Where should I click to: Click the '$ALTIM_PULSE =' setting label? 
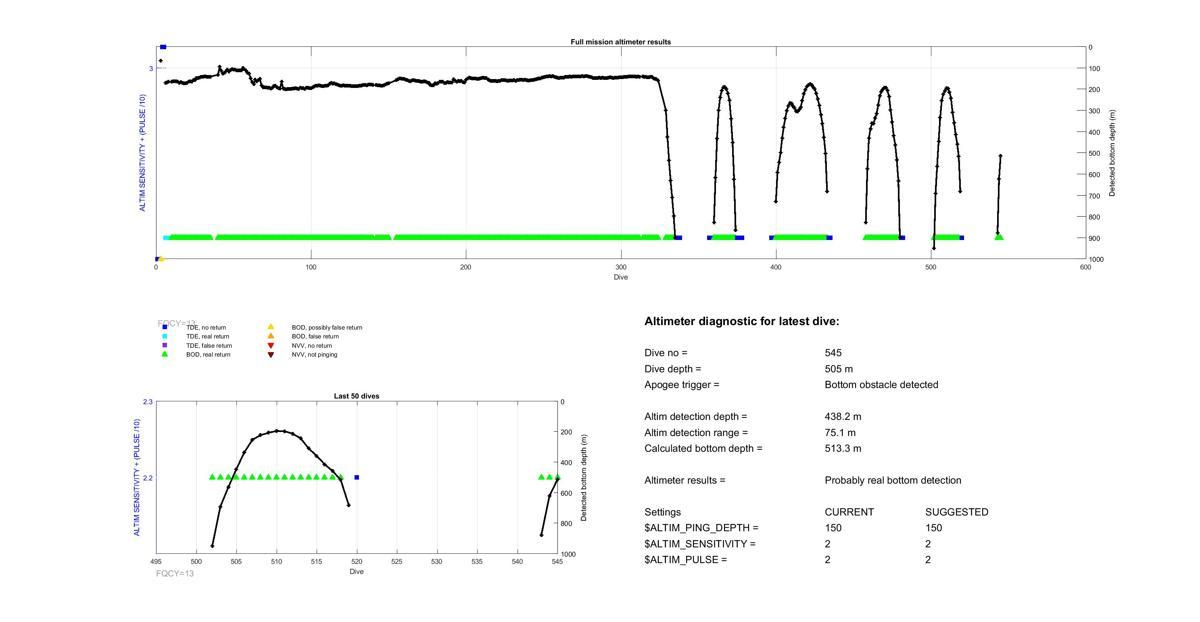685,560
